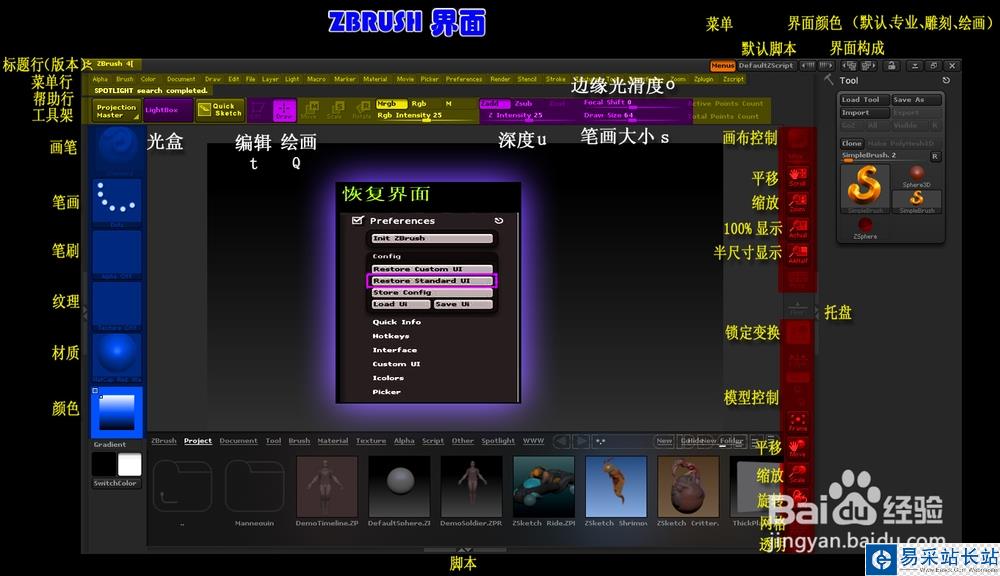Open the Alpha Off selector on left shelf
The width and height of the screenshot is (1000, 576).
coord(117,255)
